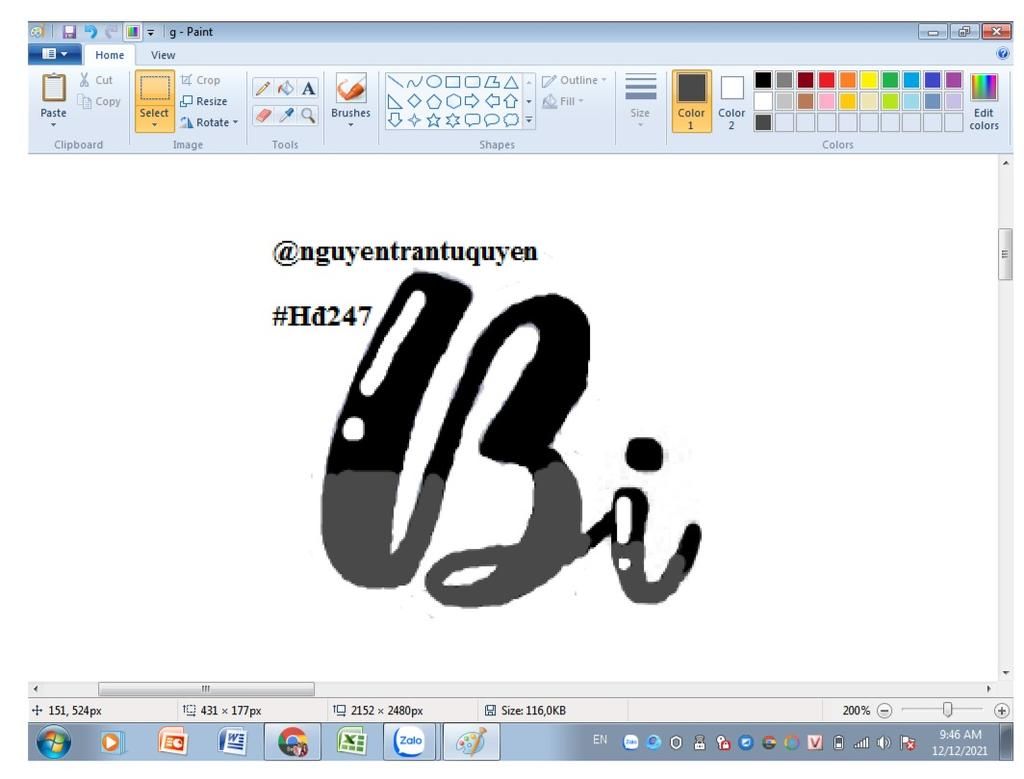Choose the Oval shape
Image resolution: width=1024 pixels, height=779 pixels.
[434, 82]
